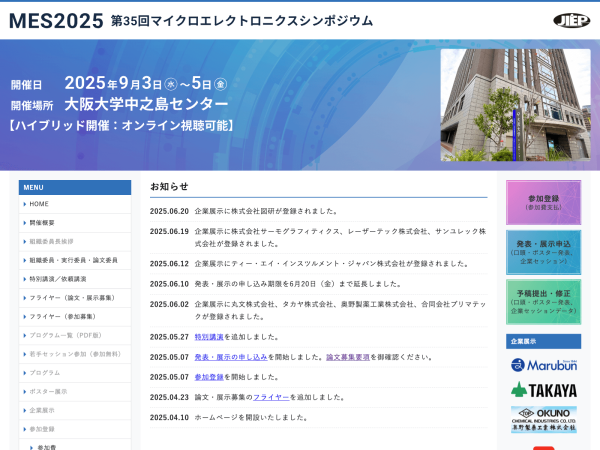Open フライヤー（論文・展示募集） menu item
The width and height of the screenshot is (600, 450).
click(75, 298)
